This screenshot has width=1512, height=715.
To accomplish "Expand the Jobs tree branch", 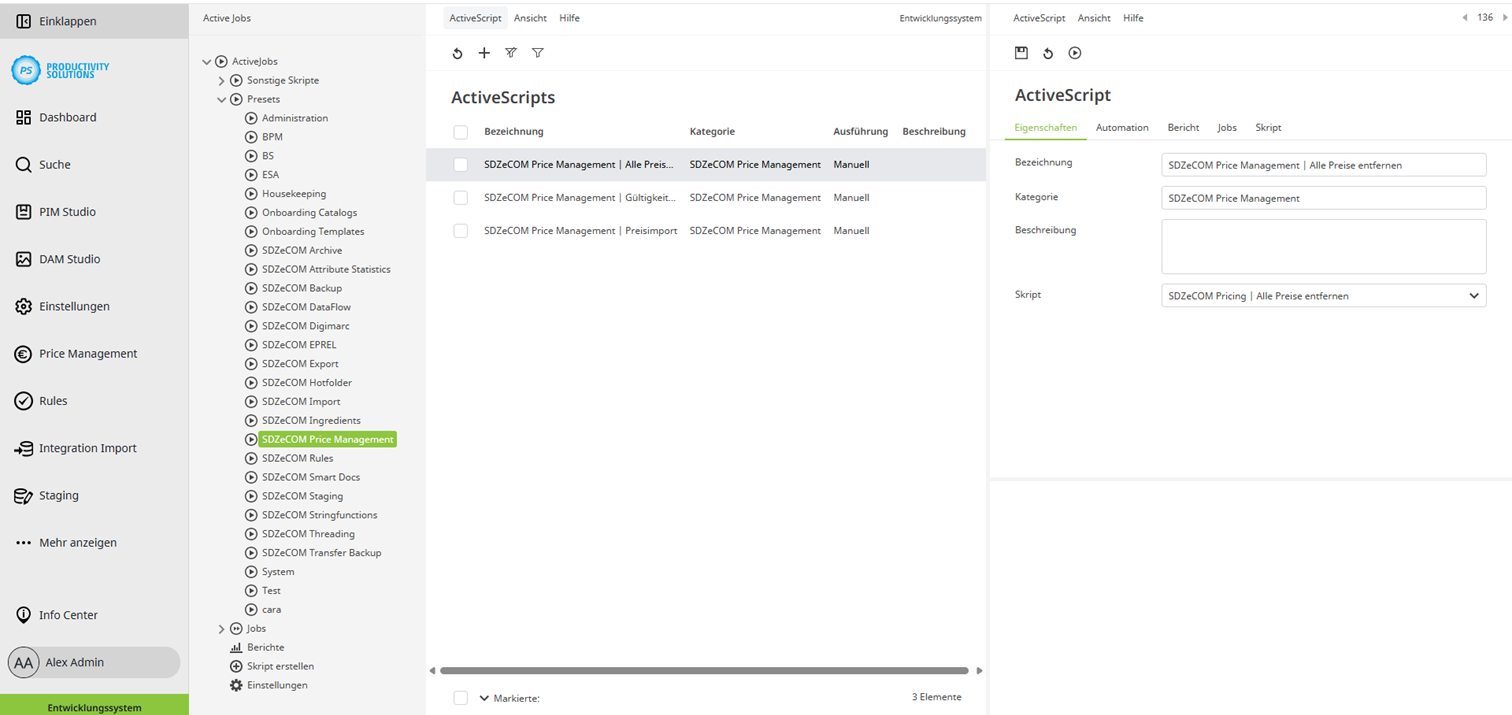I will (221, 628).
